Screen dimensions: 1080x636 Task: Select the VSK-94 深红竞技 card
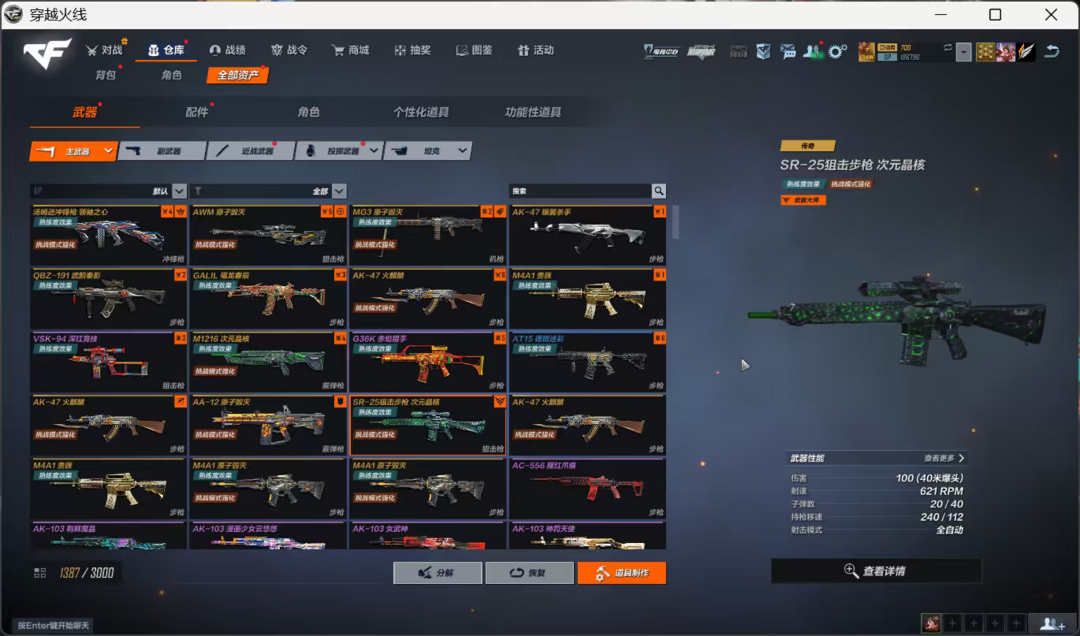108,362
